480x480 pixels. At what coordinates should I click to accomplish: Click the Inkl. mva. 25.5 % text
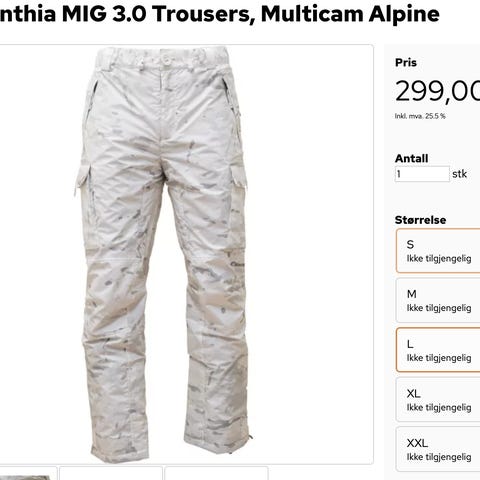(420, 116)
